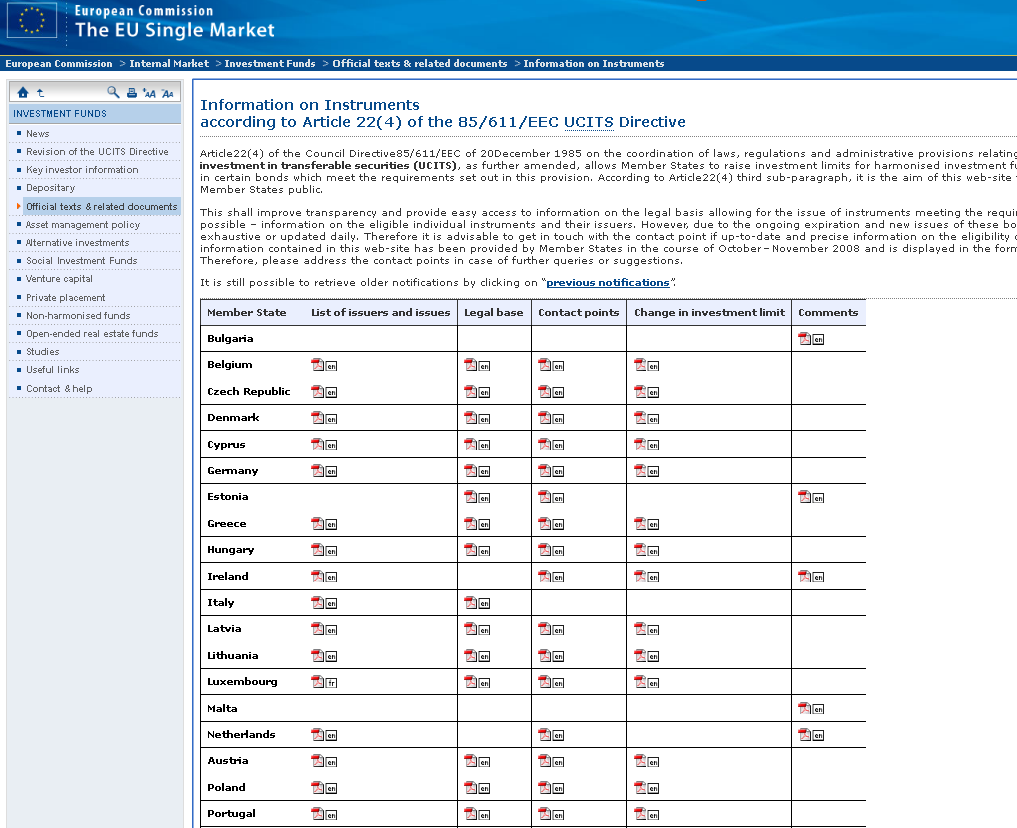Image resolution: width=1017 pixels, height=828 pixels.
Task: Click the UCITS abbreviation in page heading
Action: click(x=589, y=122)
